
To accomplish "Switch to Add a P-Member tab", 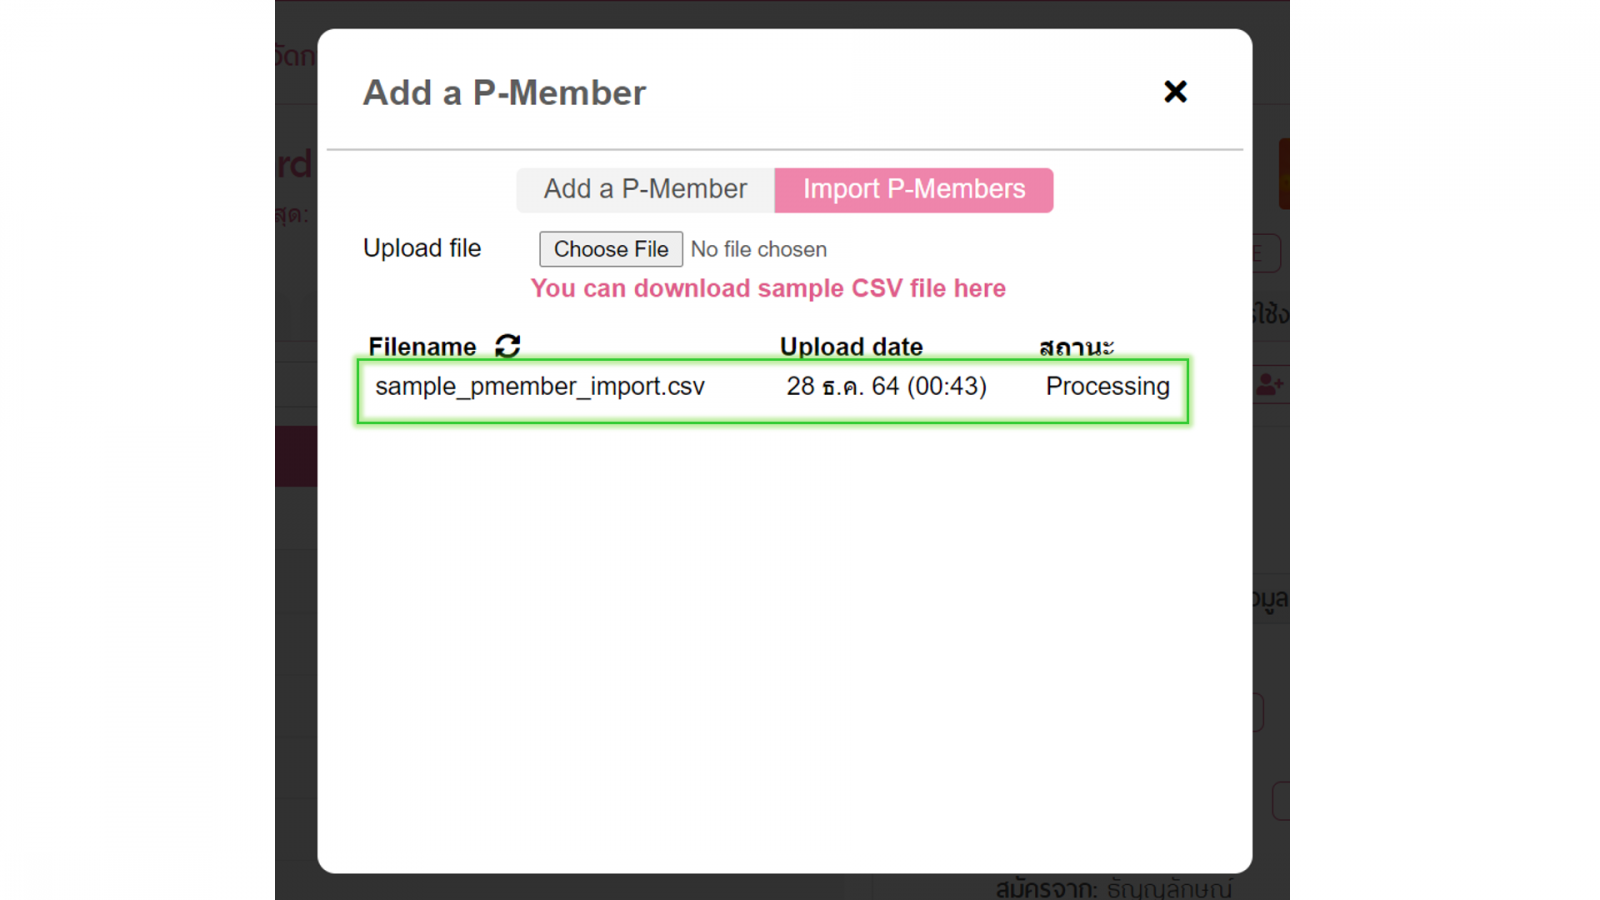I will (645, 189).
